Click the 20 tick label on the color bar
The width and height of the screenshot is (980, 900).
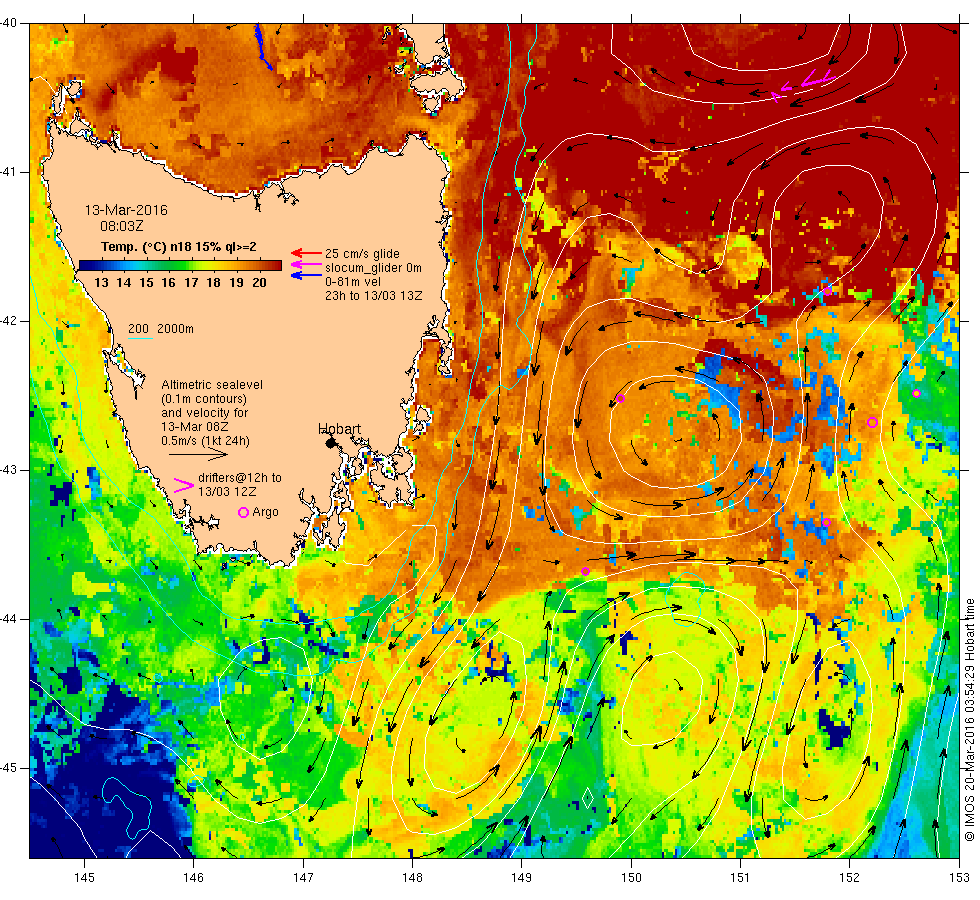[x=259, y=282]
